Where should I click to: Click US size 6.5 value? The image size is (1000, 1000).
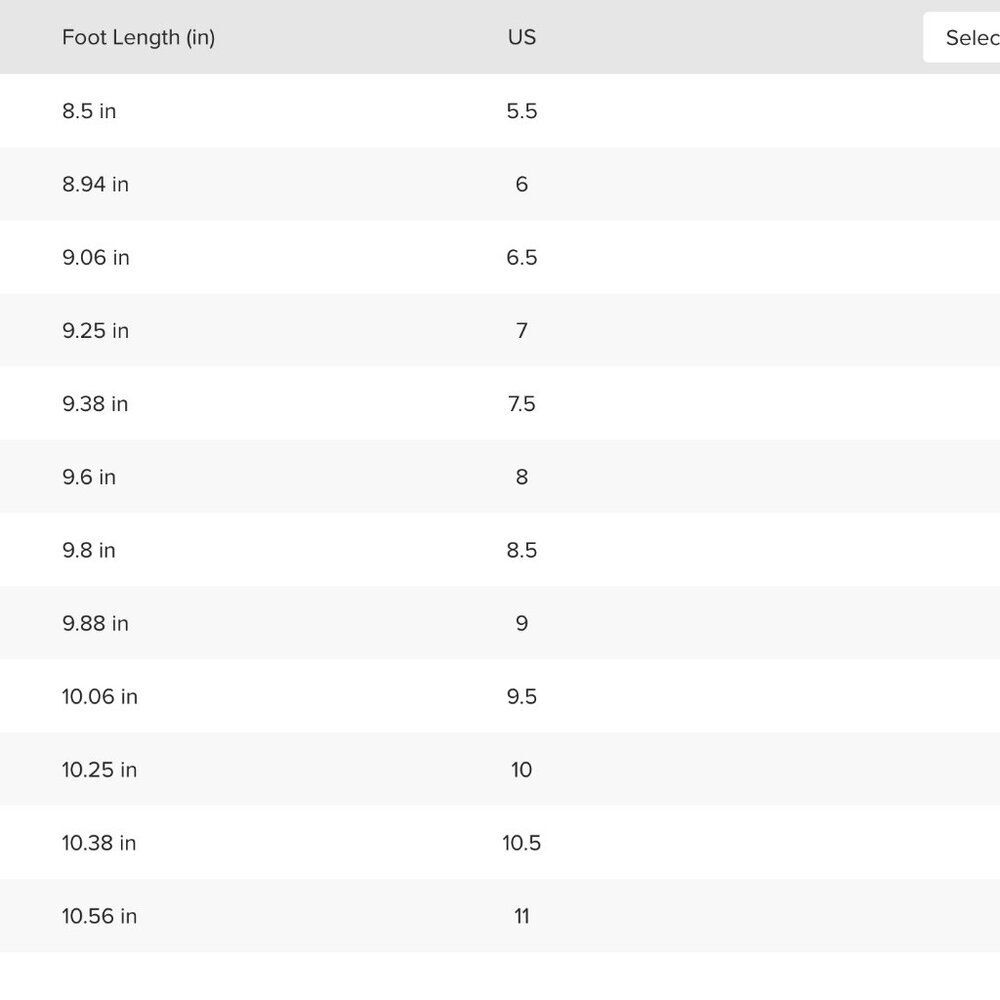(x=522, y=258)
